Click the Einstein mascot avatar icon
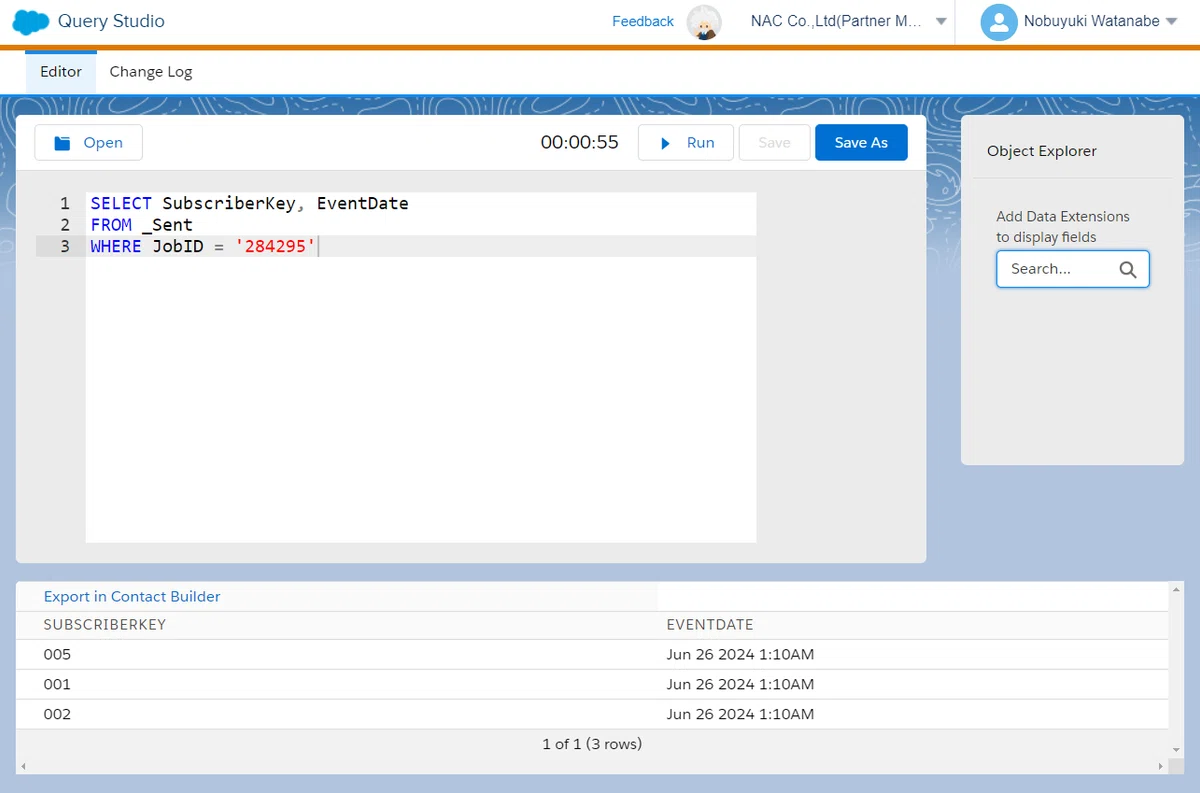Screen dimensions: 1200x793 [704, 22]
